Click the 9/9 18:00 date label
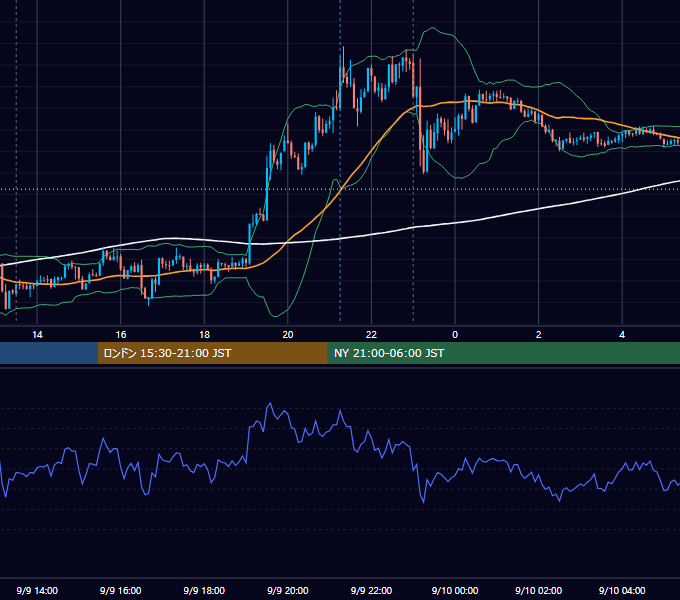 [x=204, y=590]
